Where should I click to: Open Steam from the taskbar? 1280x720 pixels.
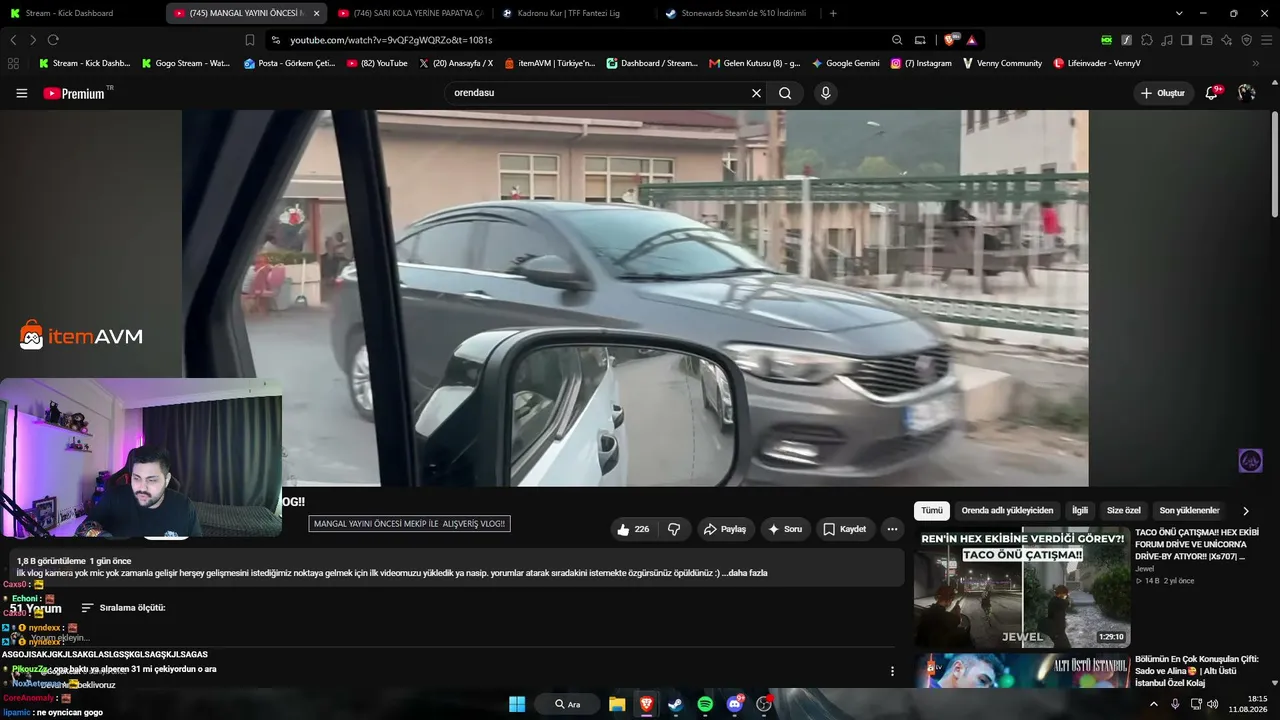pyautogui.click(x=675, y=704)
